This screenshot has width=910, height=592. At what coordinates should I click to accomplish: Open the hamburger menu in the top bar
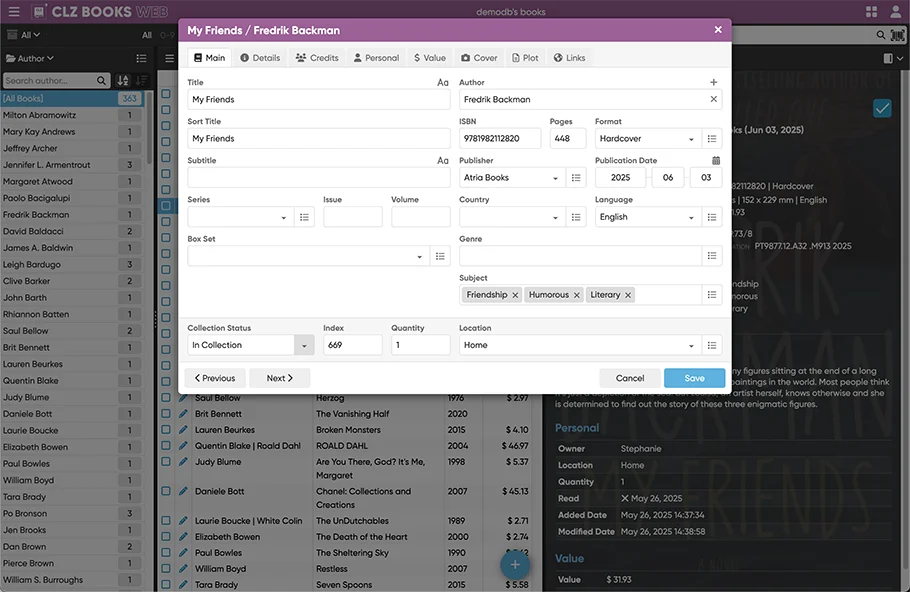[14, 12]
